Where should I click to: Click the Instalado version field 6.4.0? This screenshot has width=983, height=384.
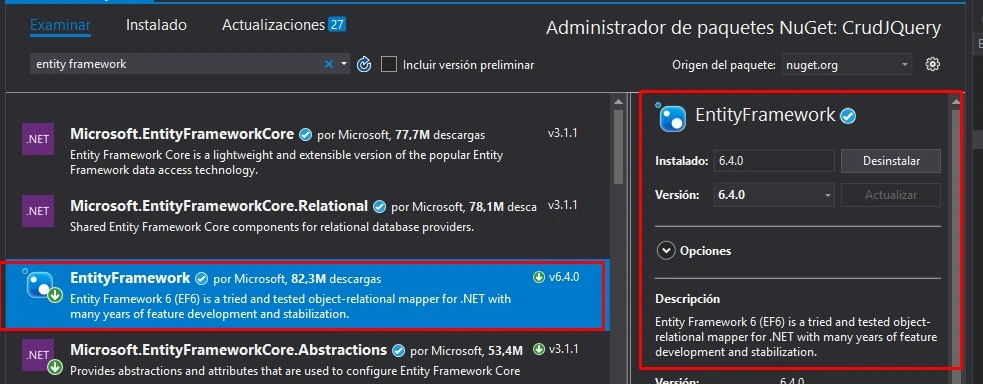pos(774,161)
